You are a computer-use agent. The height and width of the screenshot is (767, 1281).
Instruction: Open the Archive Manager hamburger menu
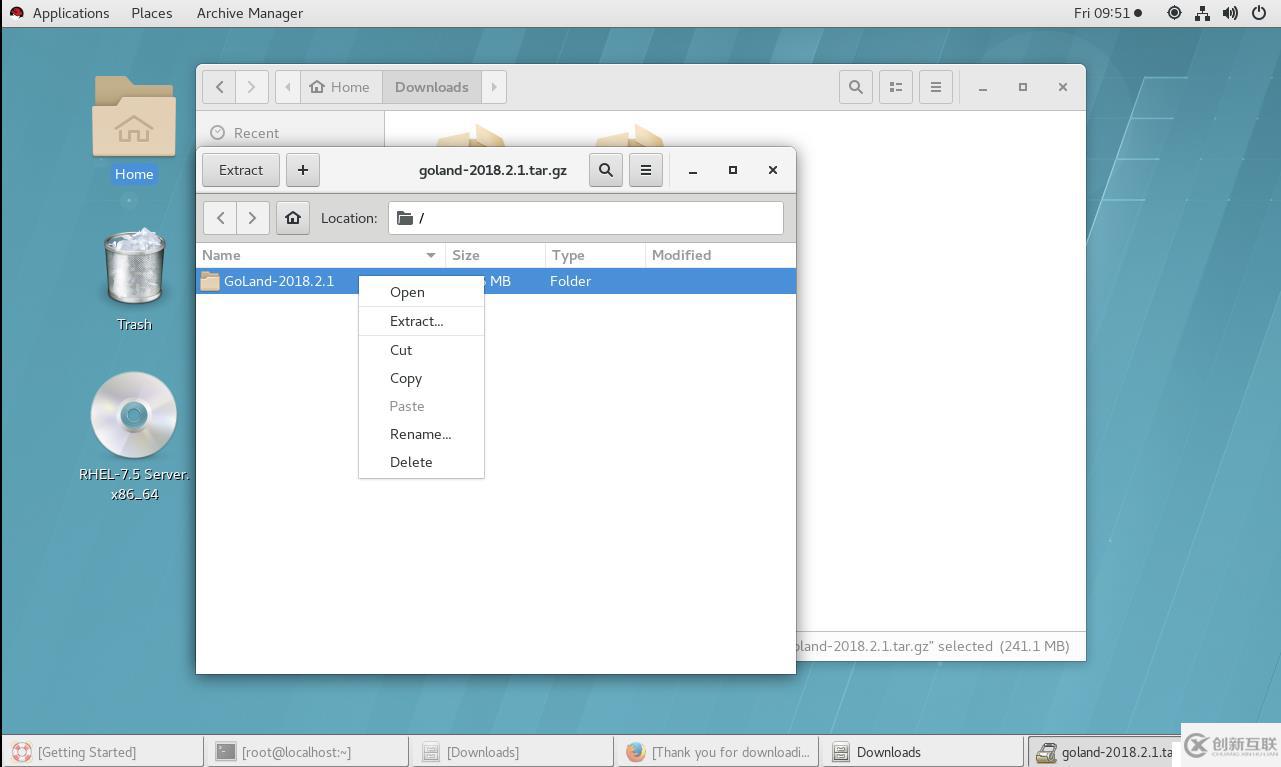pos(646,170)
